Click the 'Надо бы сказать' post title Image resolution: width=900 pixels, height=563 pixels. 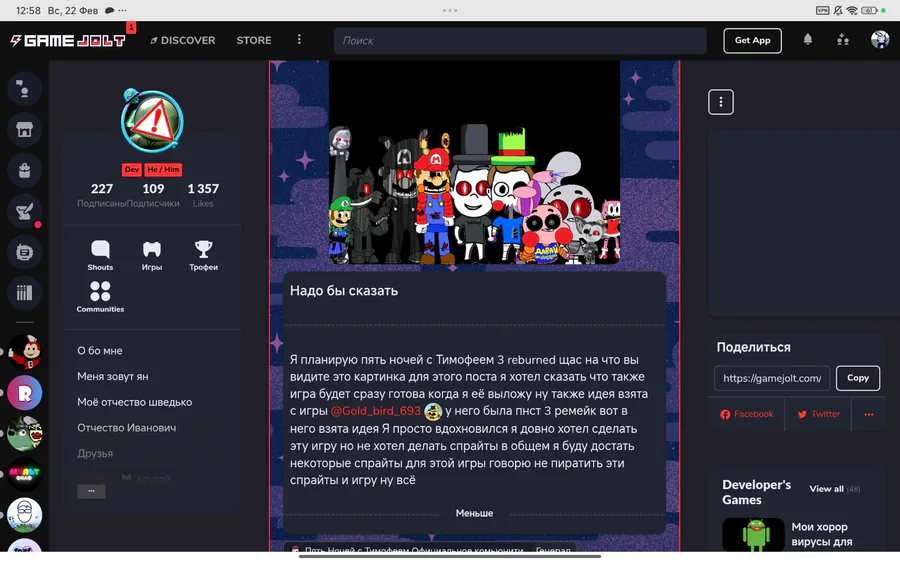(x=344, y=290)
